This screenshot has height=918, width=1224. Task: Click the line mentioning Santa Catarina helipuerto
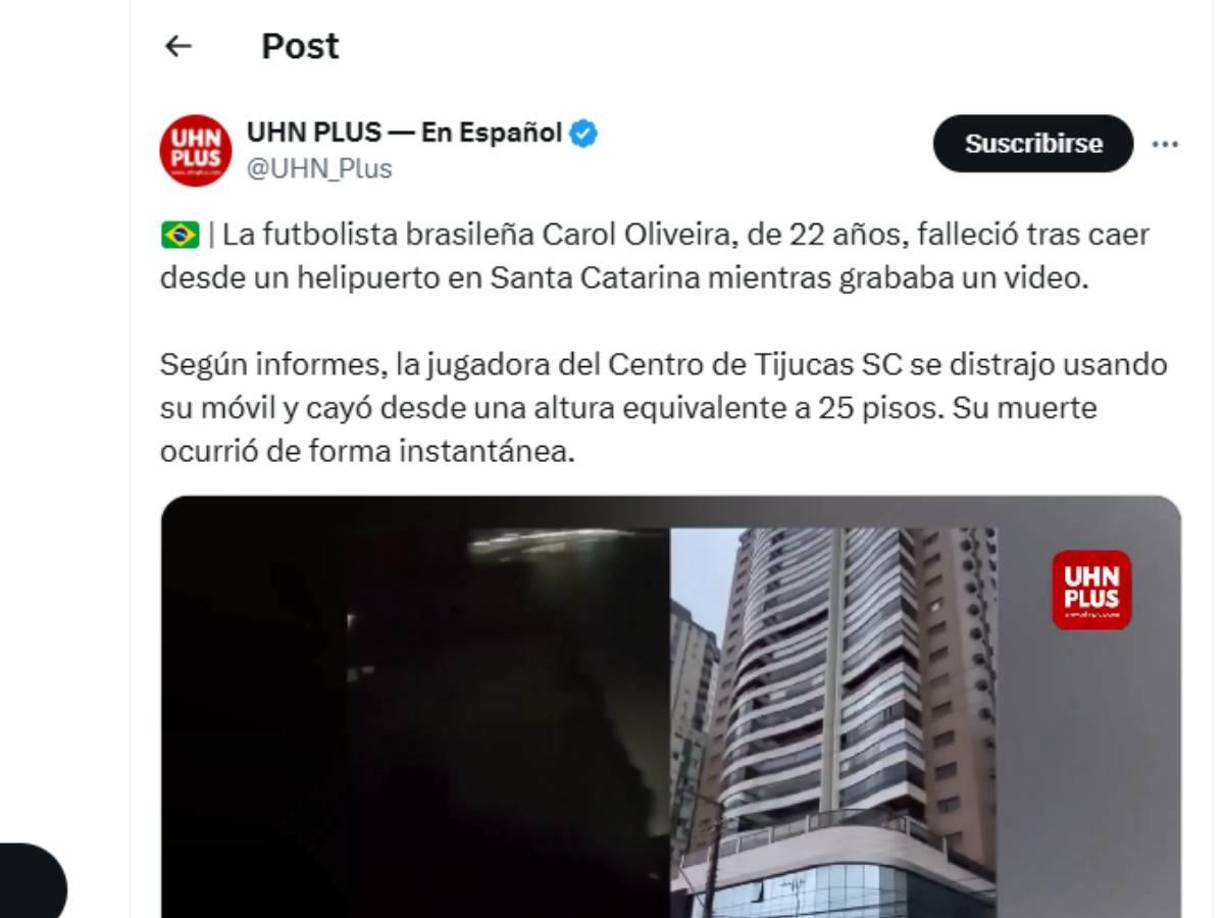pyautogui.click(x=624, y=278)
